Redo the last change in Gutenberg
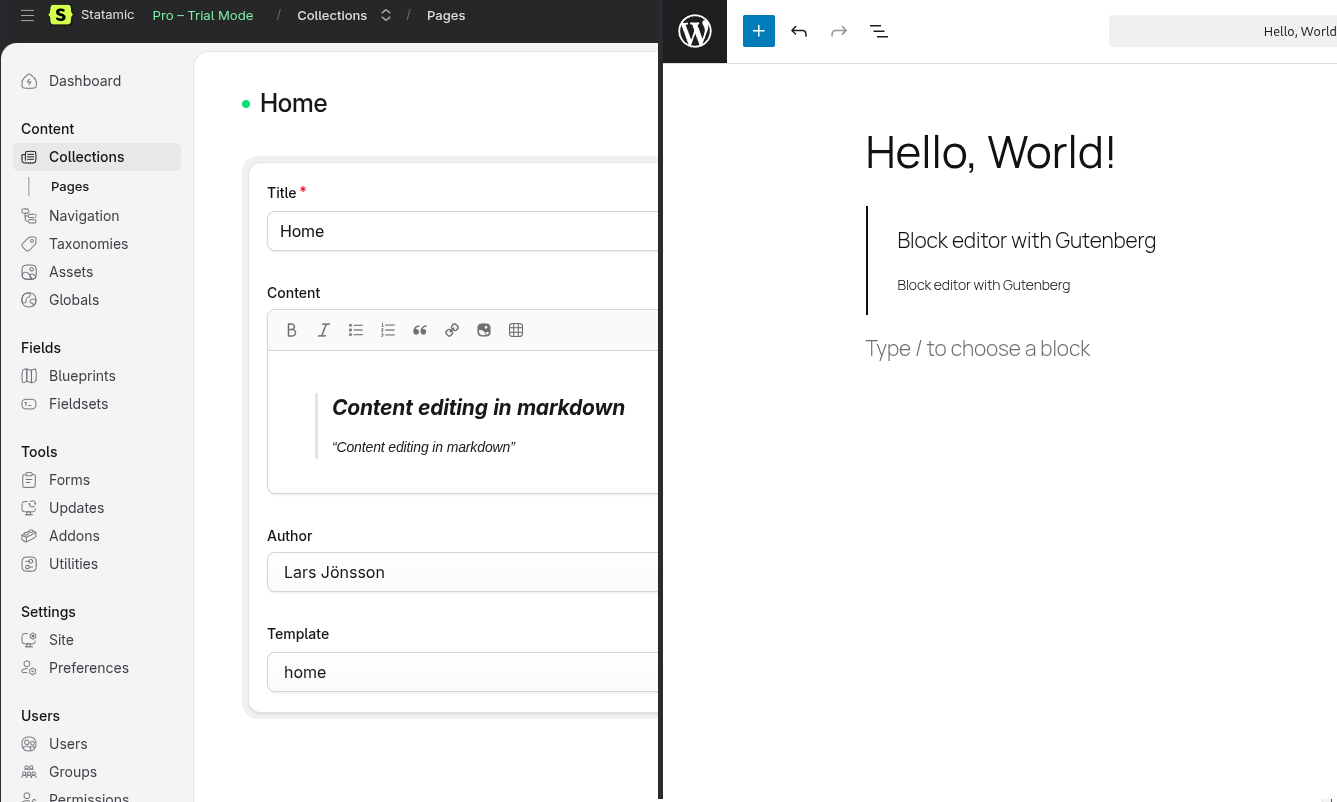This screenshot has height=802, width=1337. (x=839, y=31)
